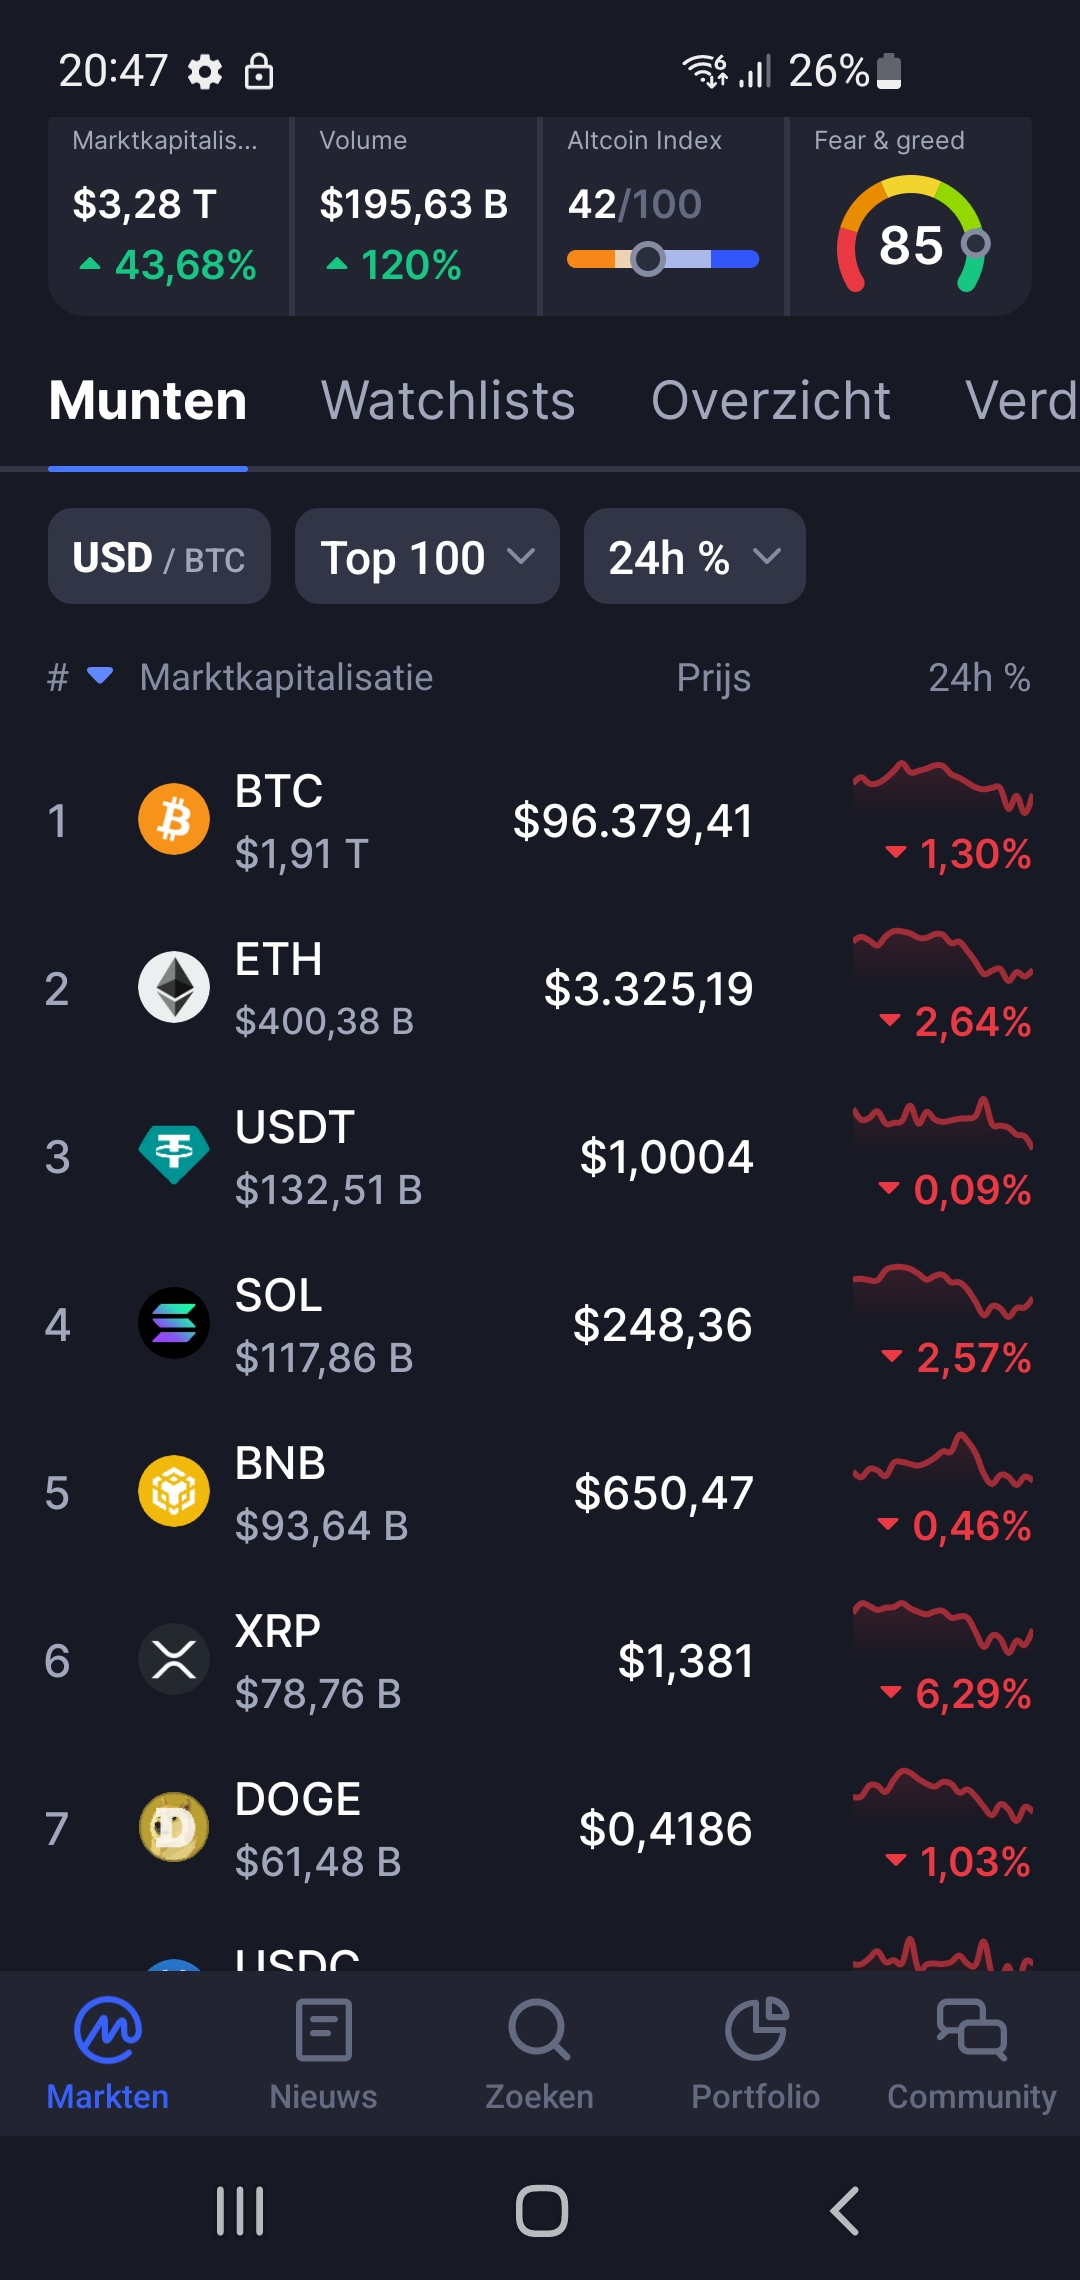Viewport: 1080px width, 2280px height.
Task: Open the 24h % dropdown
Action: click(694, 556)
